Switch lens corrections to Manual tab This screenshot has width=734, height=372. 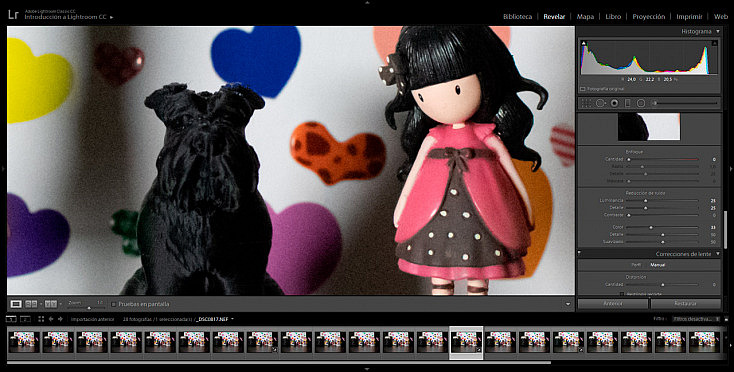[x=657, y=265]
